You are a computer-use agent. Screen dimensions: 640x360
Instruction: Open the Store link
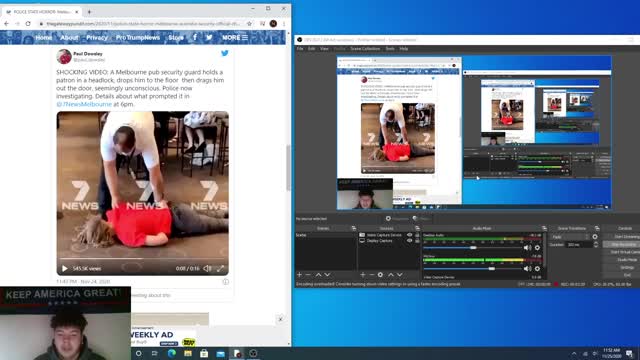tap(176, 37)
